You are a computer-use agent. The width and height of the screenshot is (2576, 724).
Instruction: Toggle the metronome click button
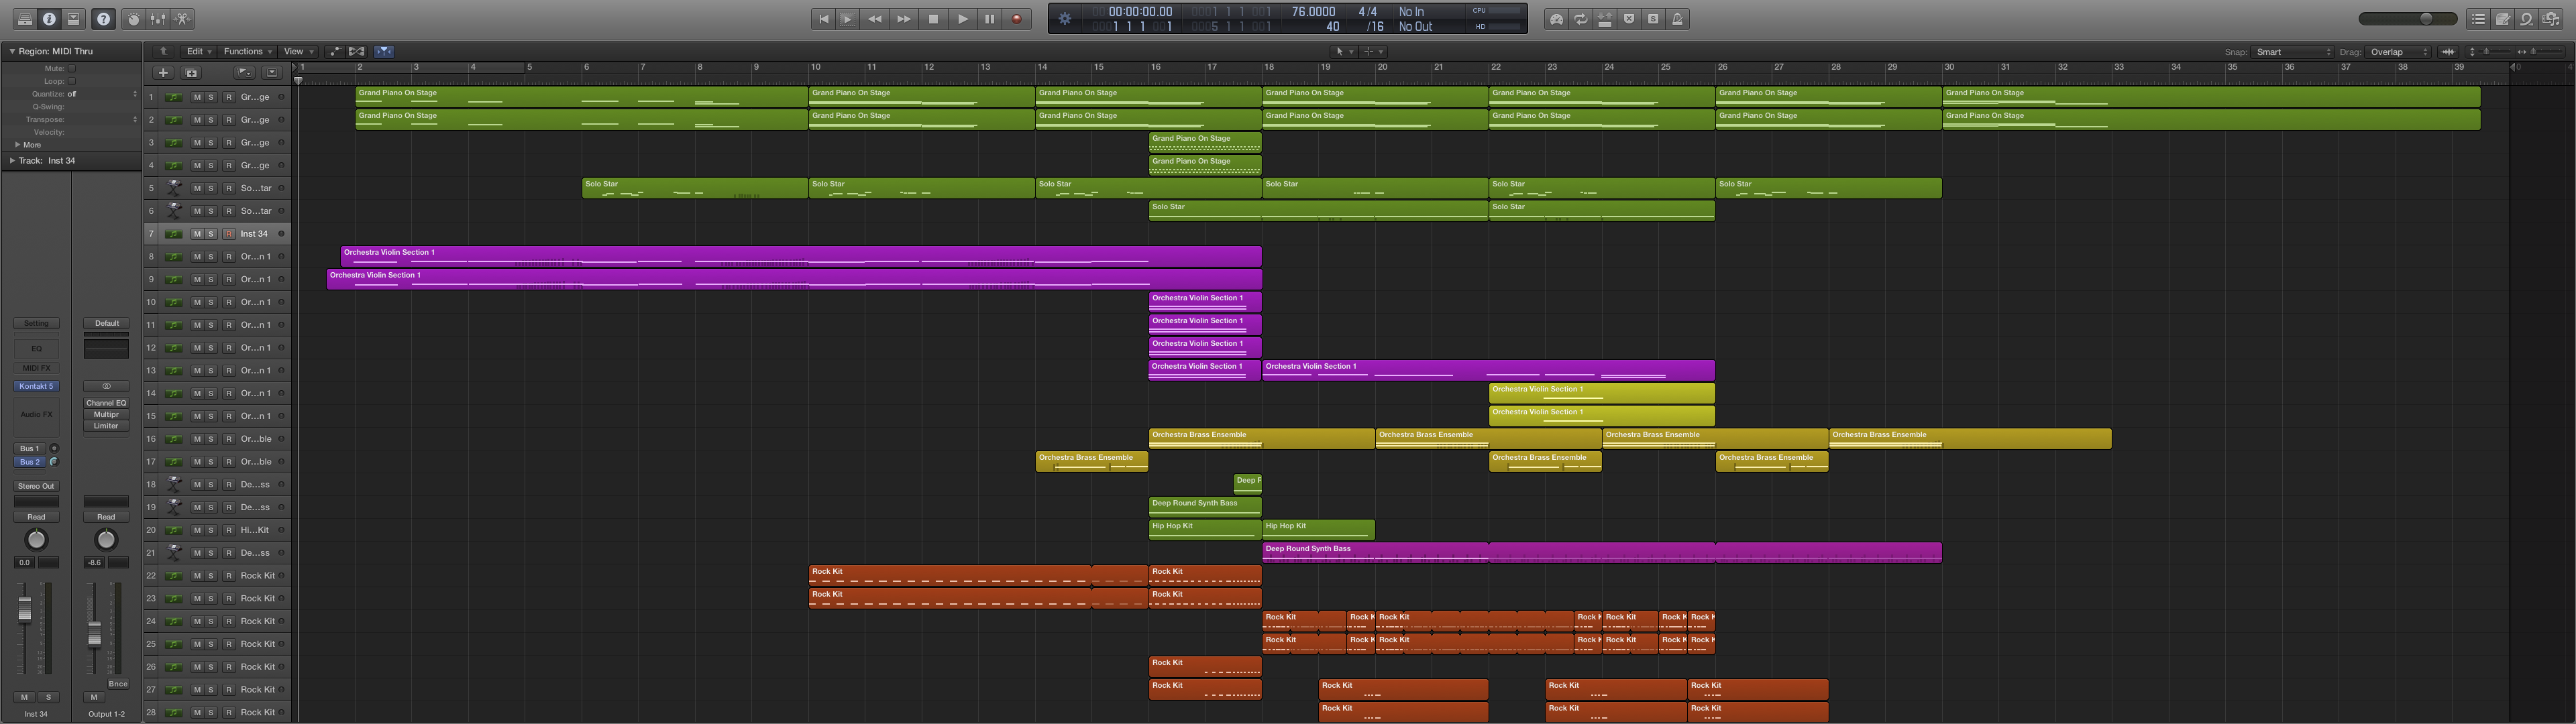coord(1677,19)
